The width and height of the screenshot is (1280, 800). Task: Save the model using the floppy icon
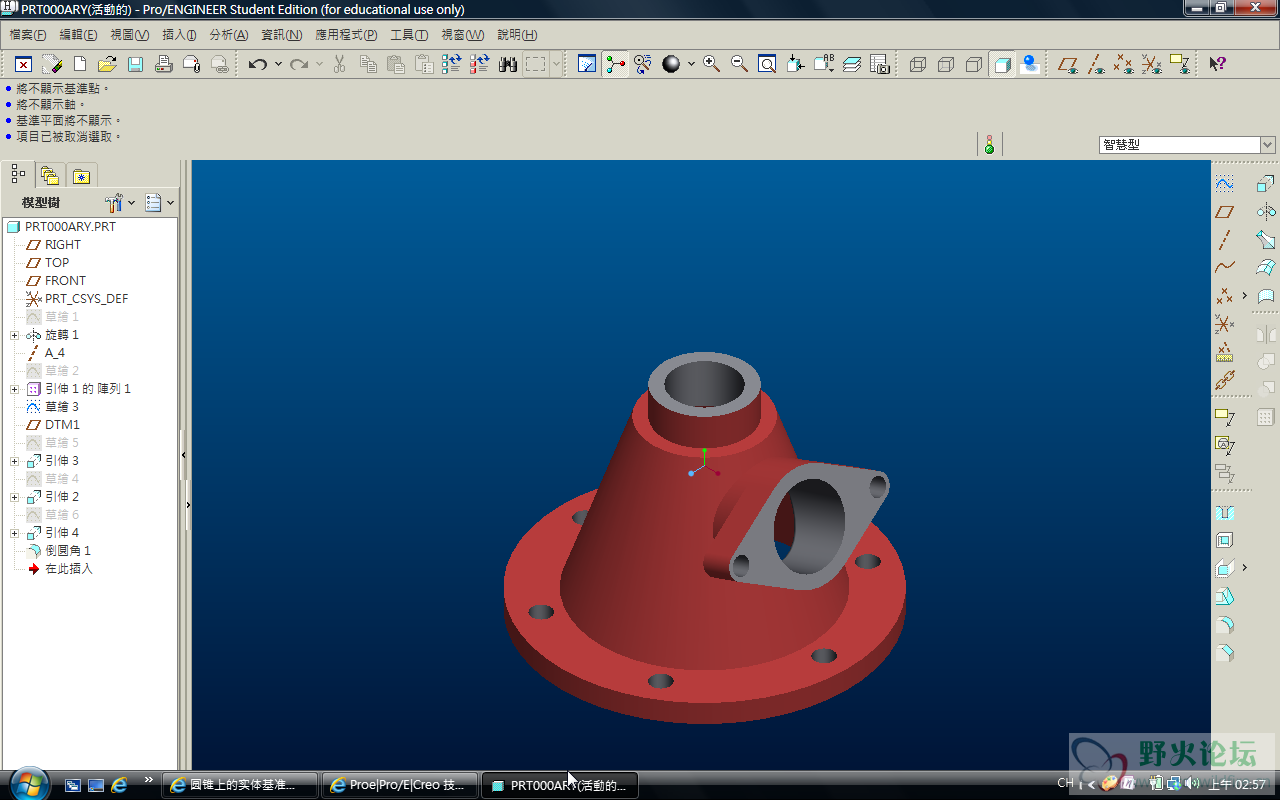tap(135, 64)
